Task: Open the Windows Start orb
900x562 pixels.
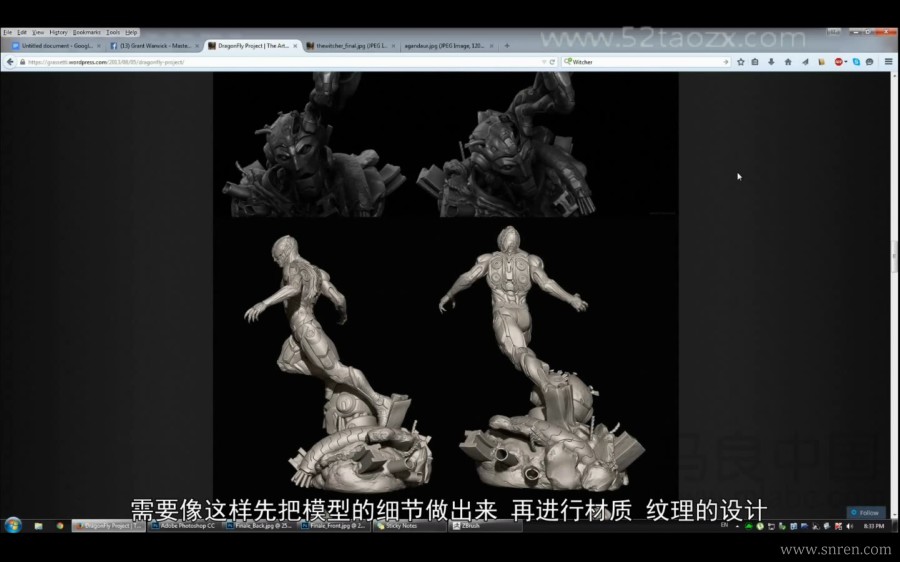Action: click(13, 525)
